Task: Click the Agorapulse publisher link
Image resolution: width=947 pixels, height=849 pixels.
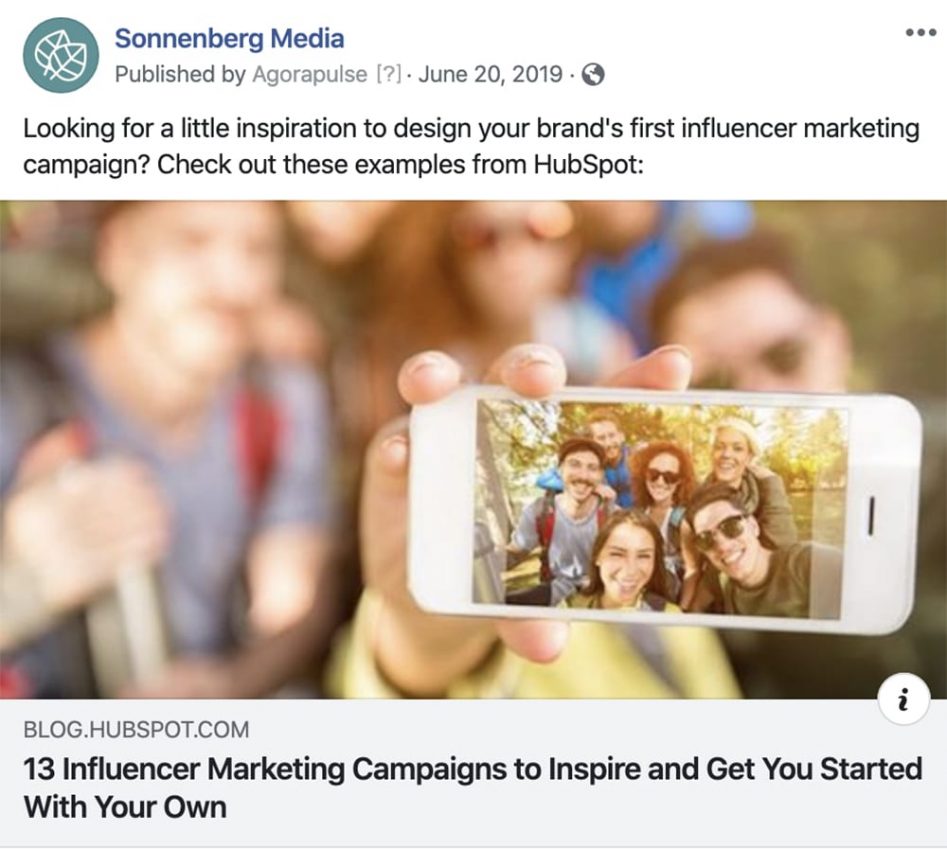Action: (x=309, y=72)
